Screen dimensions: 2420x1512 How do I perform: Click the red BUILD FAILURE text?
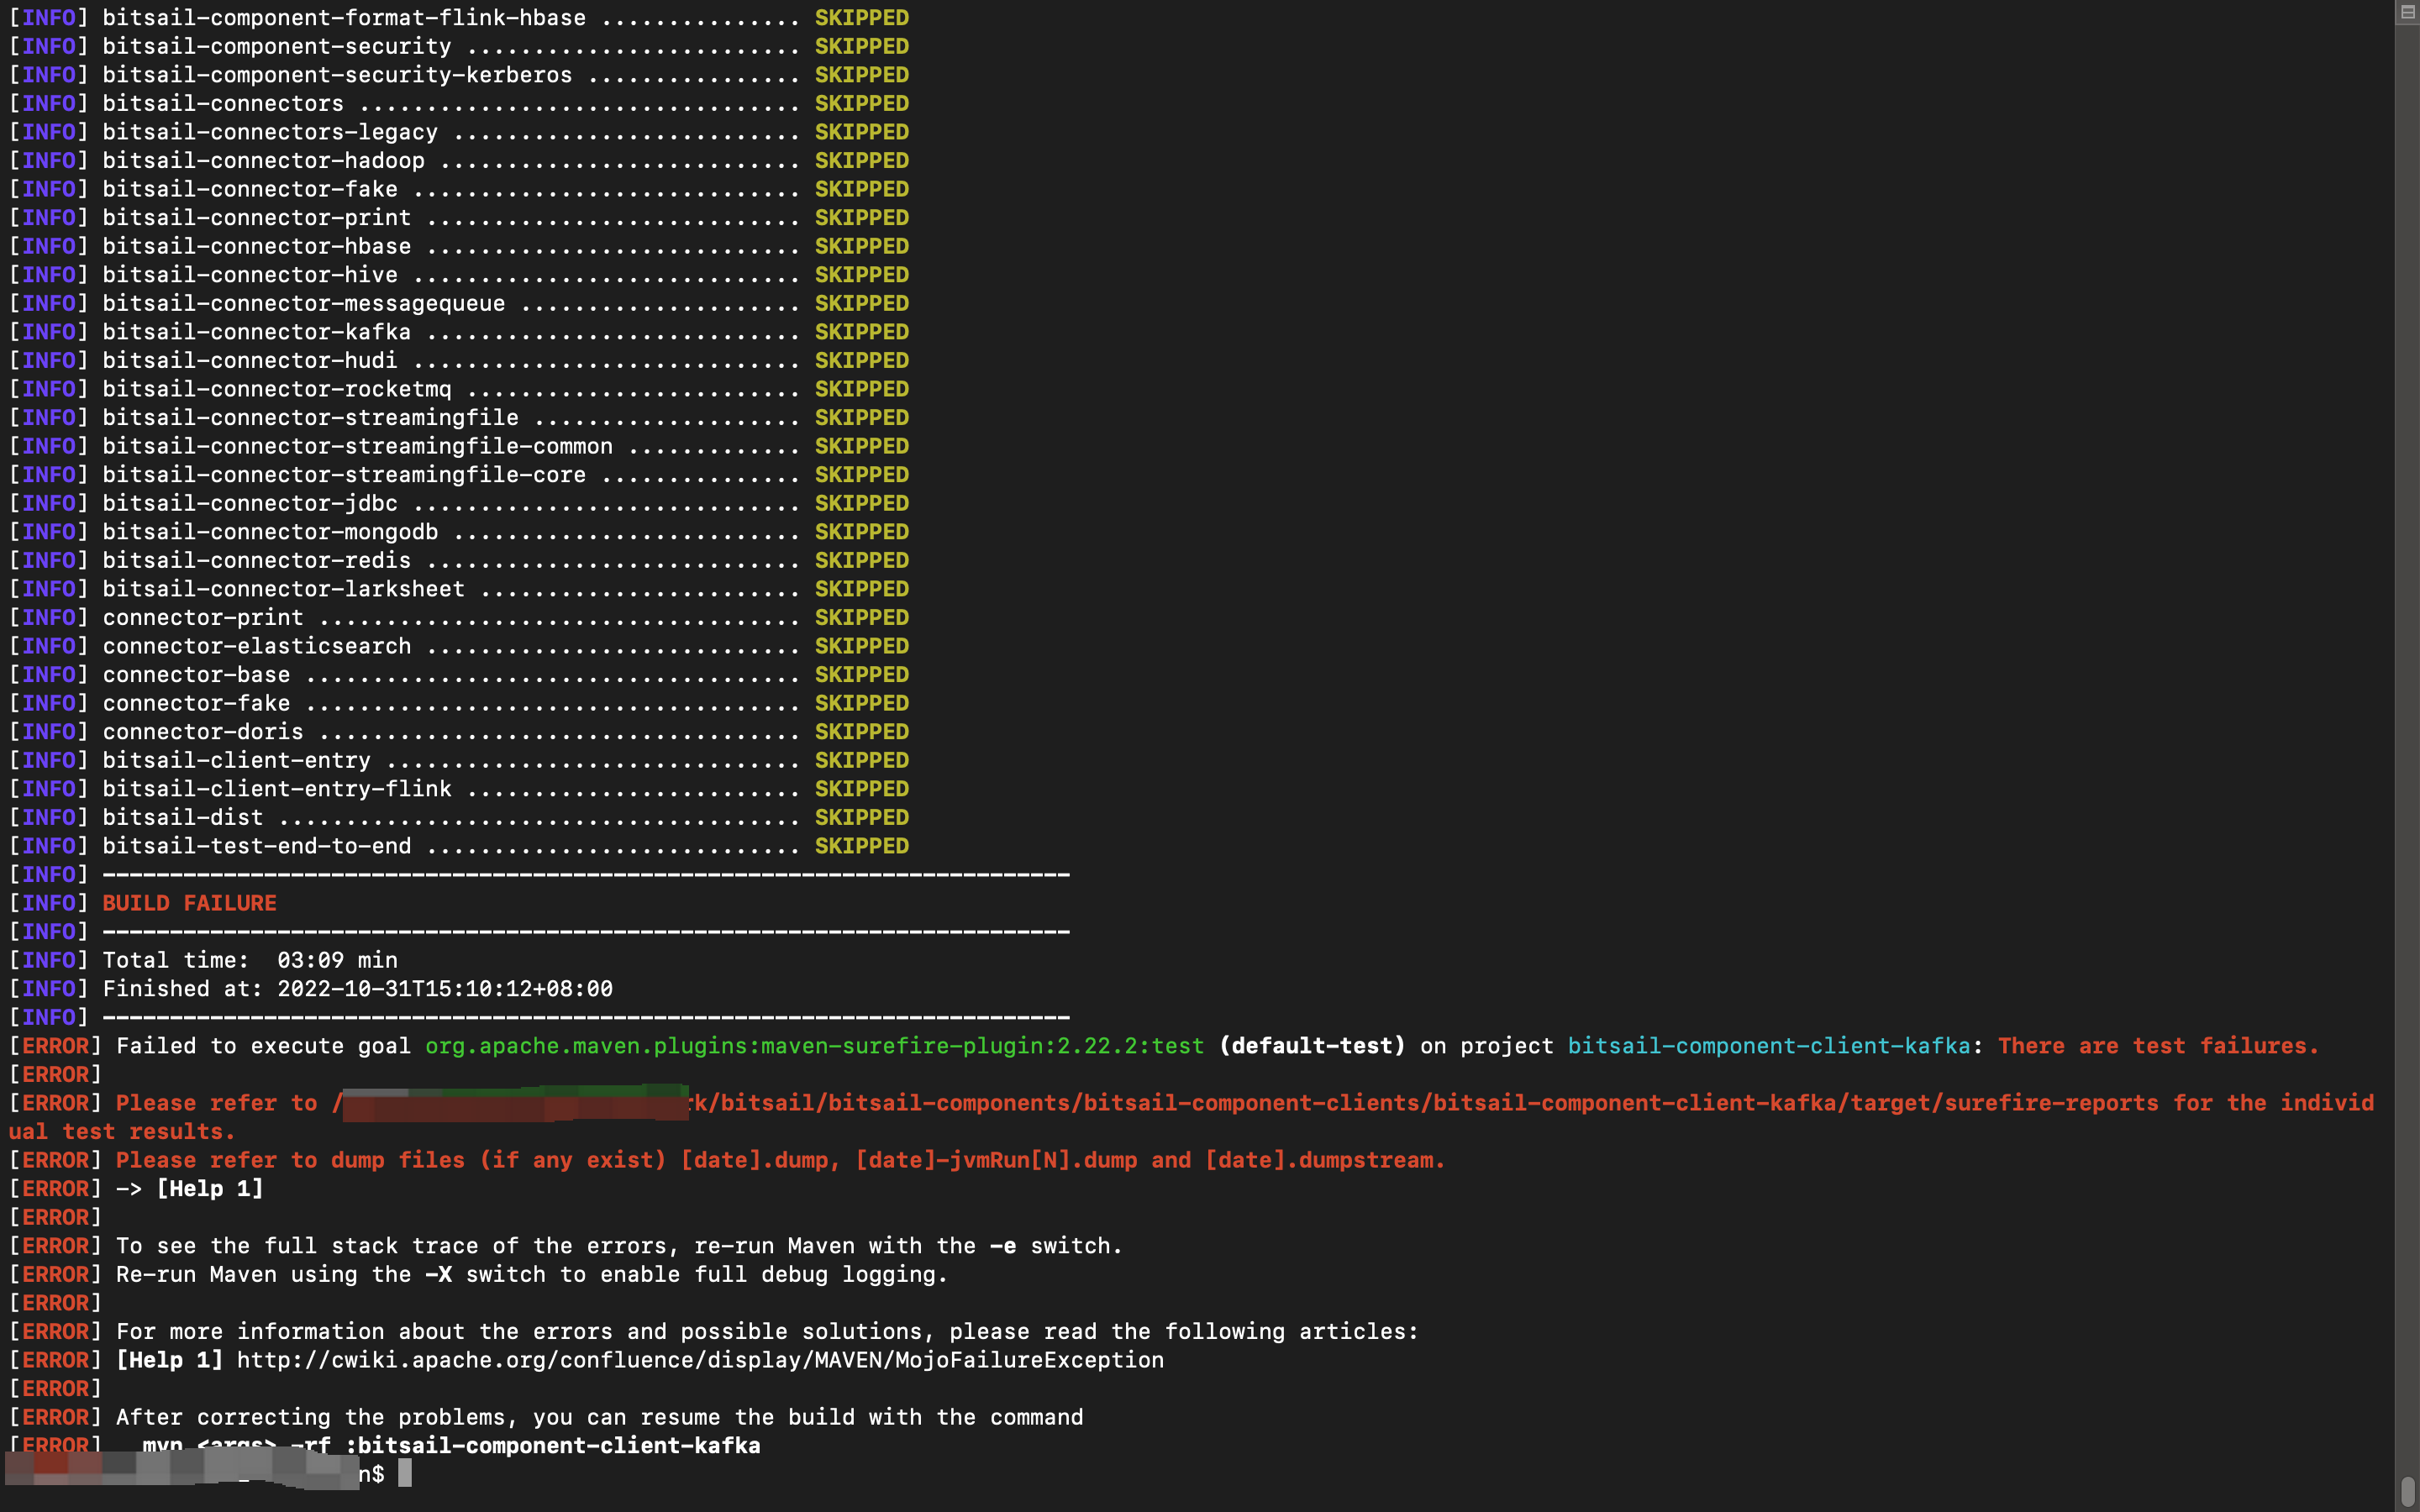click(189, 903)
